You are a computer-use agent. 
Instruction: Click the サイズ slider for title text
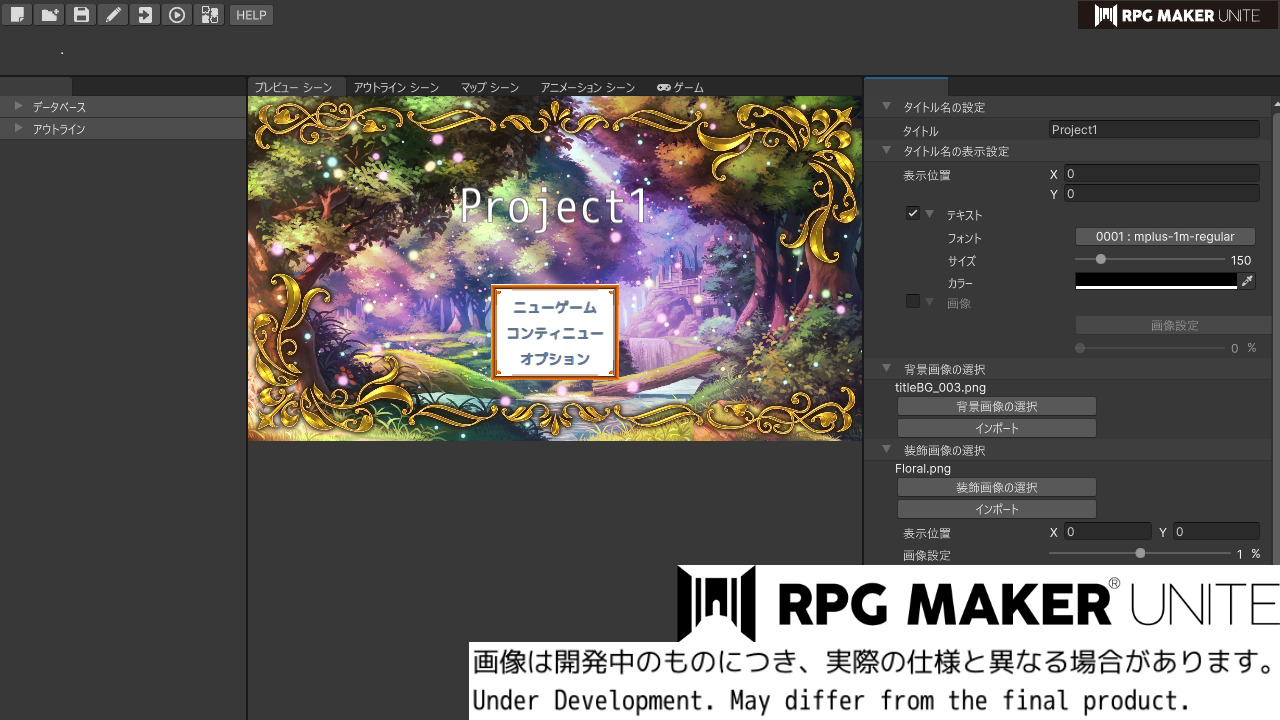[1148, 260]
